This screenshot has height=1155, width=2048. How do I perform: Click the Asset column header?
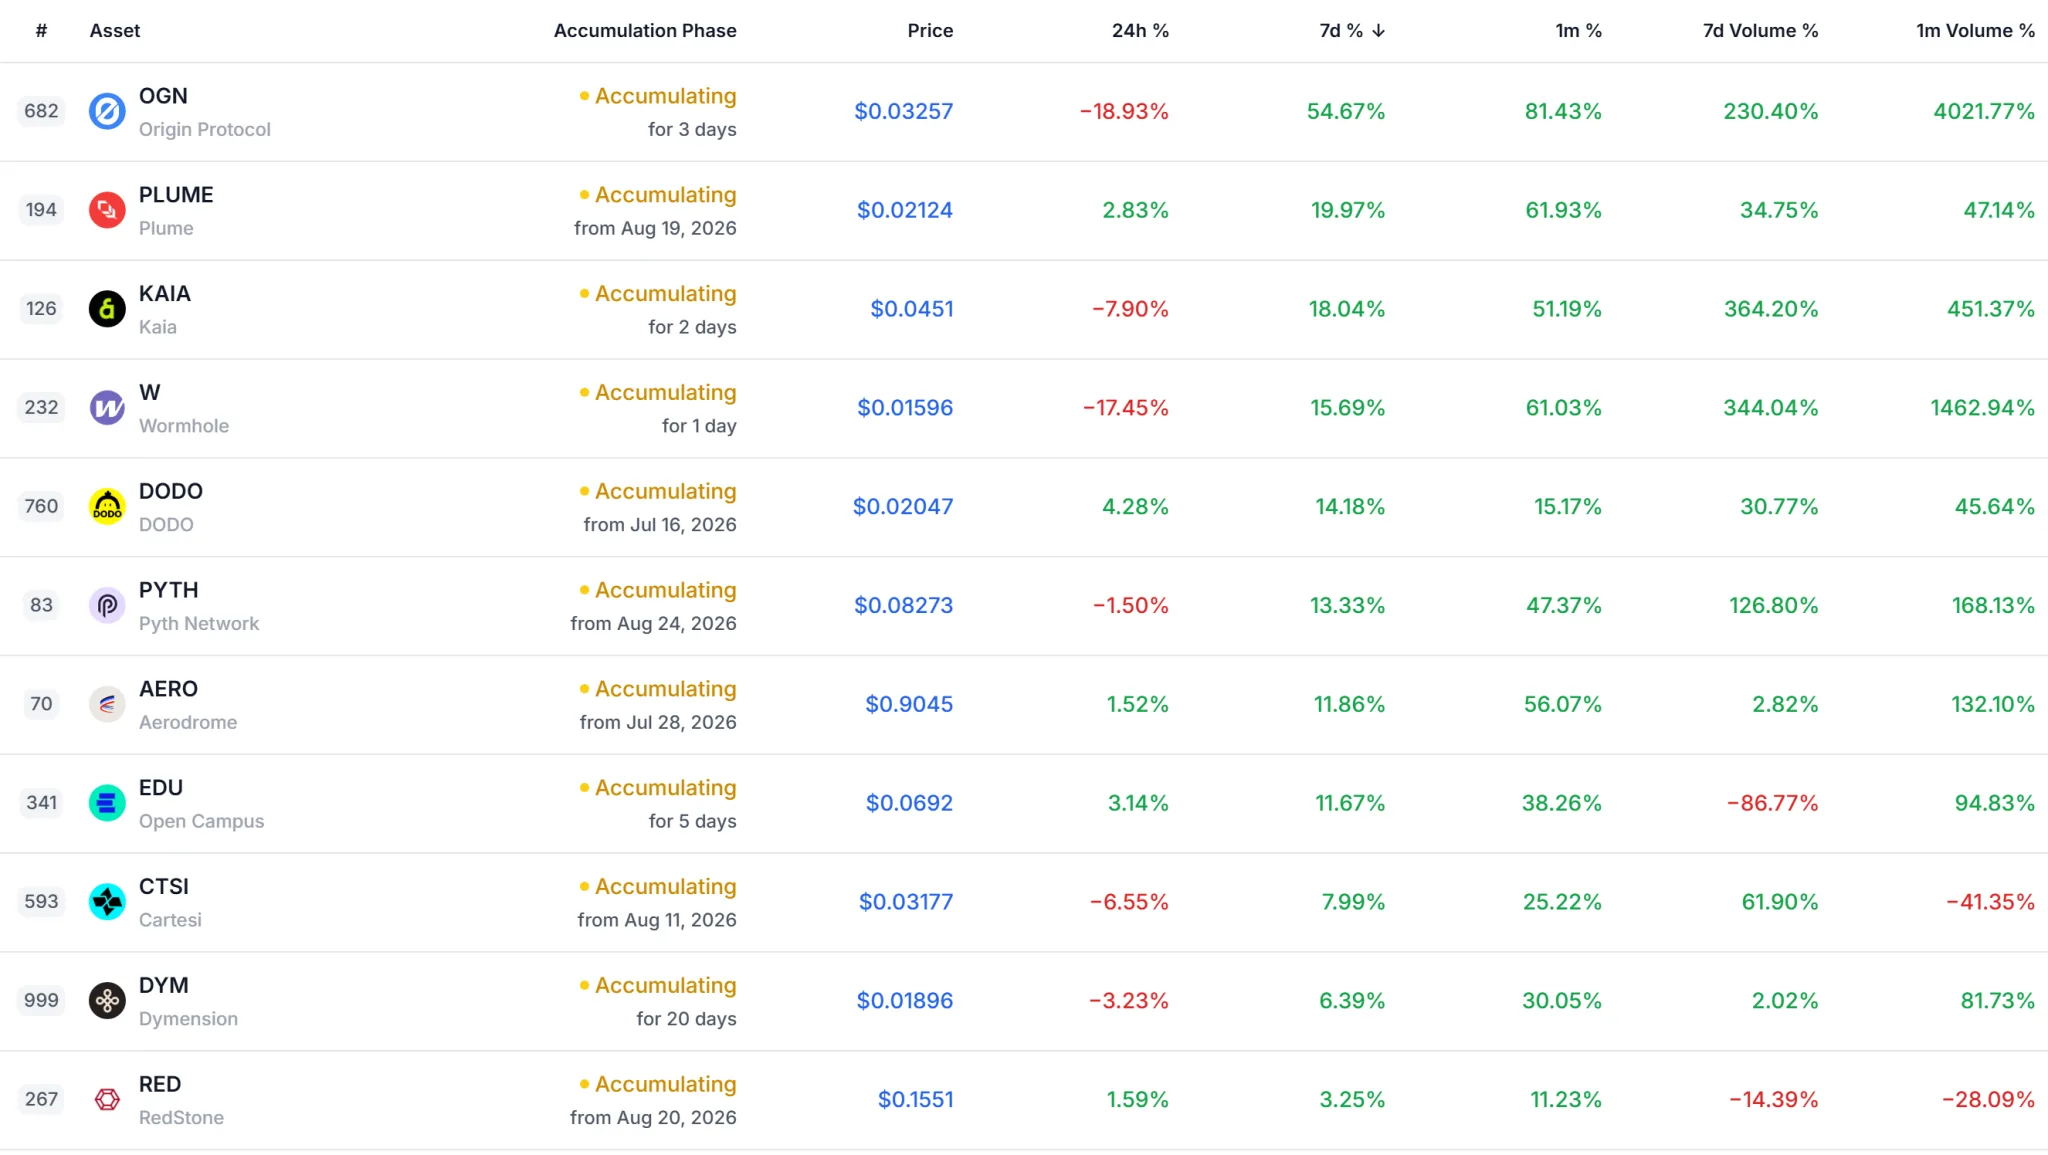(x=115, y=31)
